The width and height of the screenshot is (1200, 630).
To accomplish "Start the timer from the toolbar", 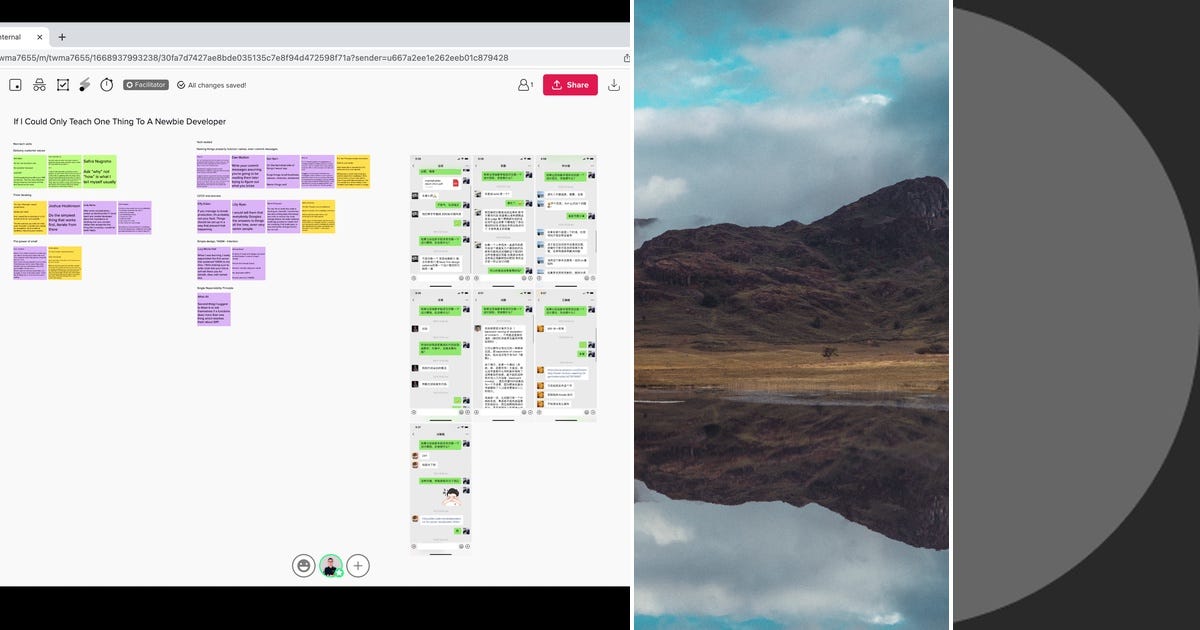I will (x=108, y=85).
